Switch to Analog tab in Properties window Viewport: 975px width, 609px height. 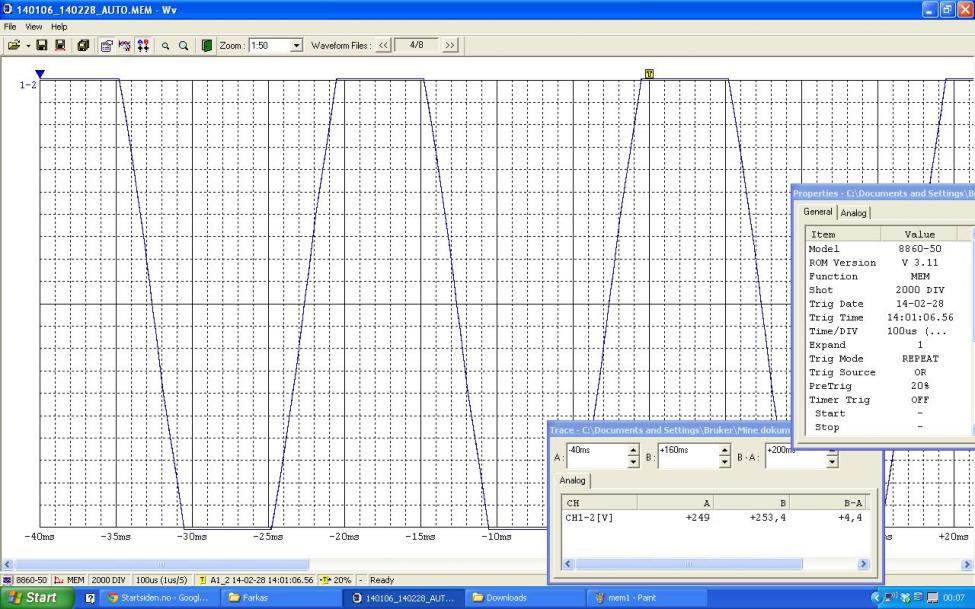click(x=854, y=213)
